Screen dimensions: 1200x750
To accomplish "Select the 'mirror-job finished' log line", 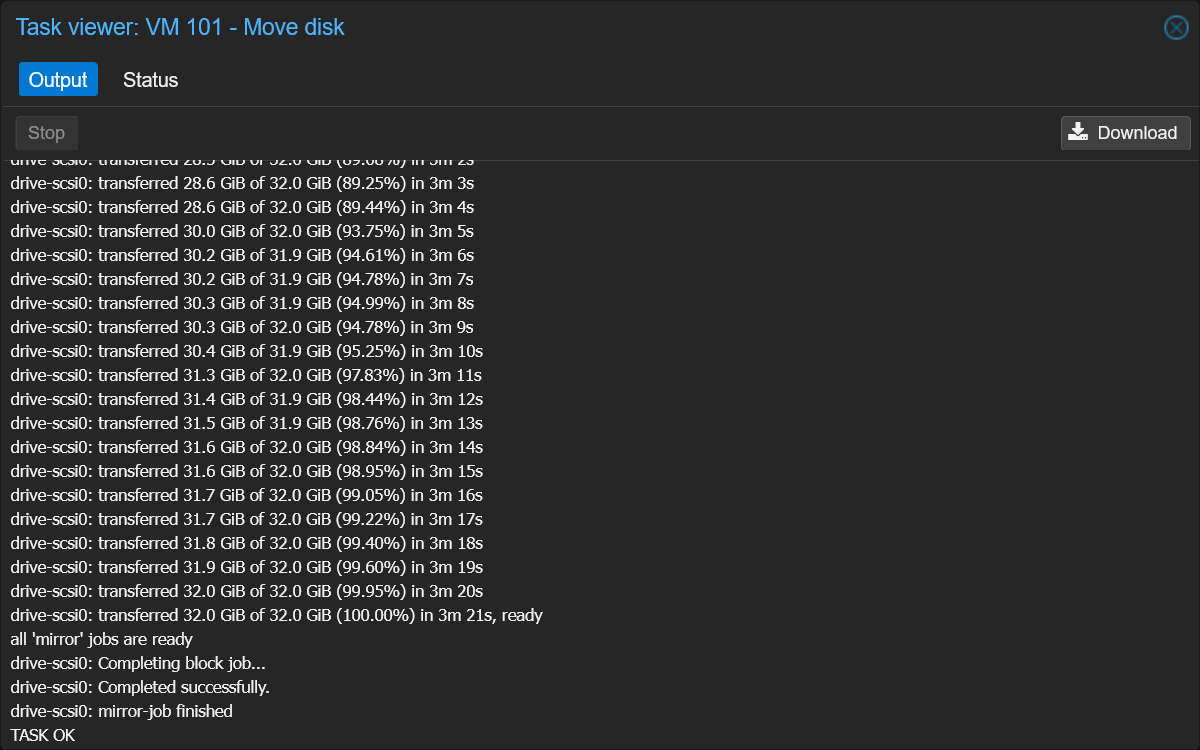I will (121, 711).
